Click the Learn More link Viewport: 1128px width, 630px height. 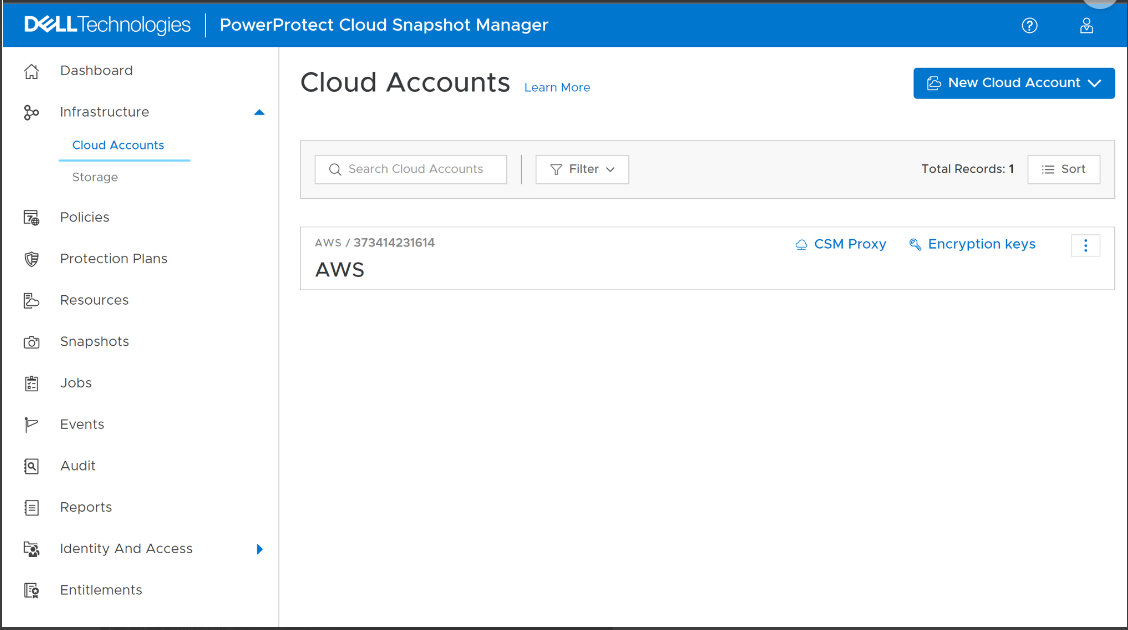[557, 88]
